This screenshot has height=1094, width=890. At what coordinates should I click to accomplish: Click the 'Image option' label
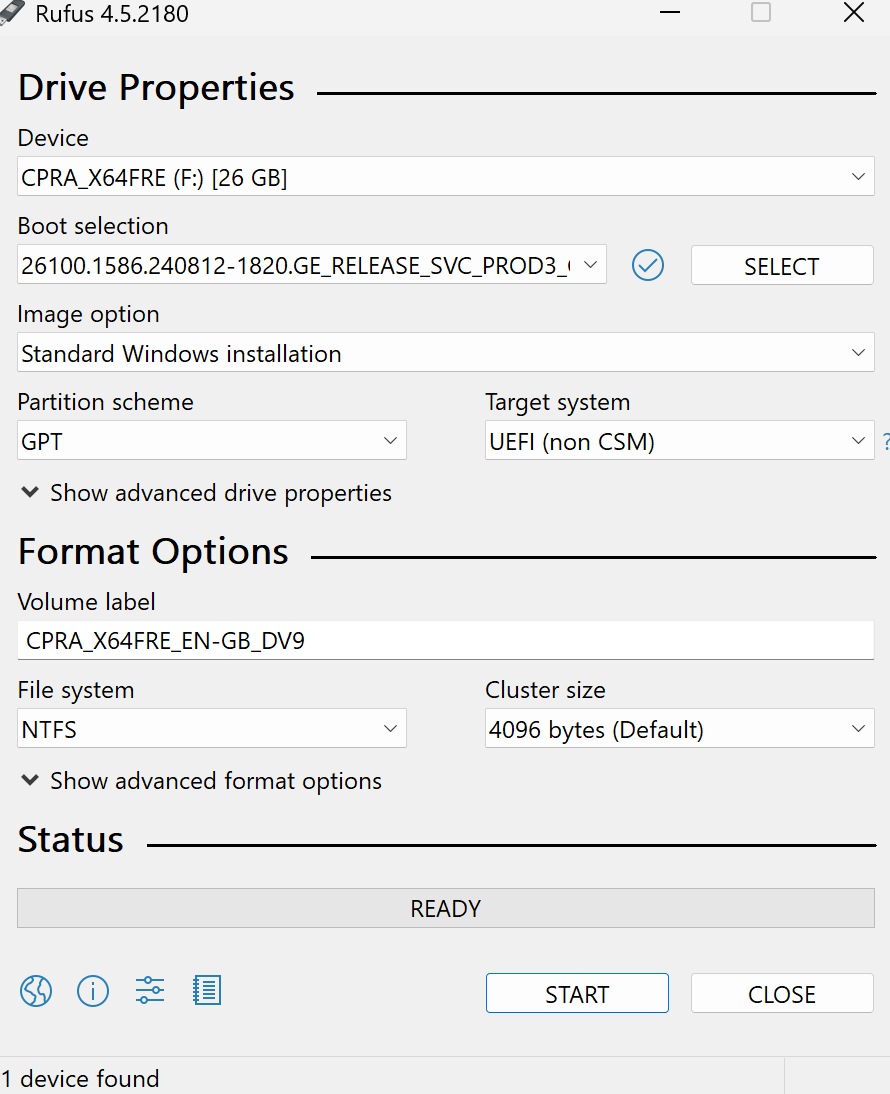pos(89,315)
